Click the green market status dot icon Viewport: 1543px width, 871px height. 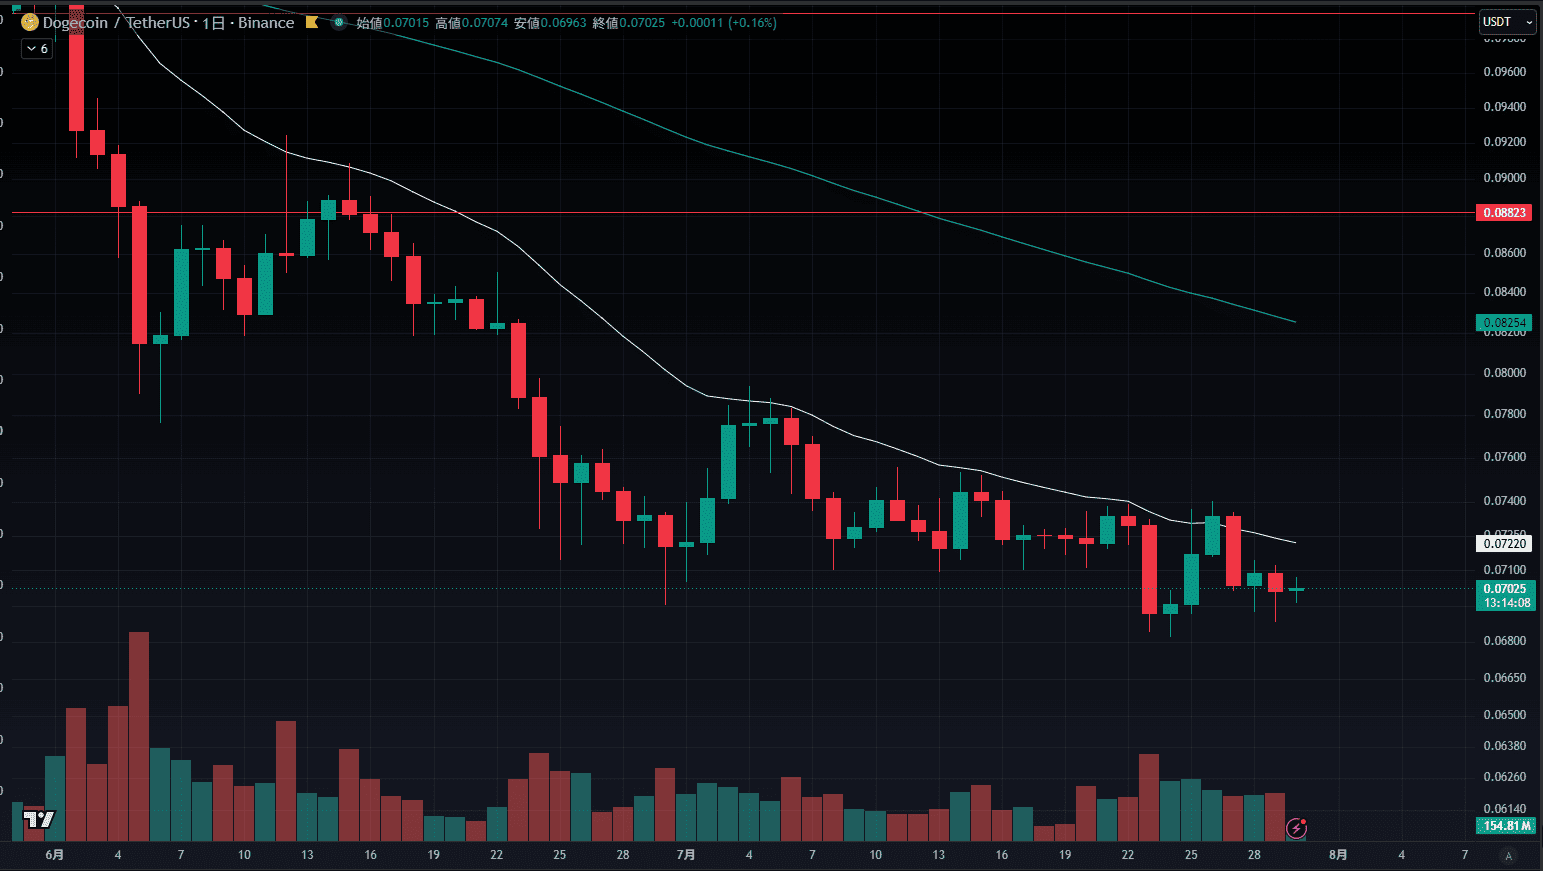[339, 22]
